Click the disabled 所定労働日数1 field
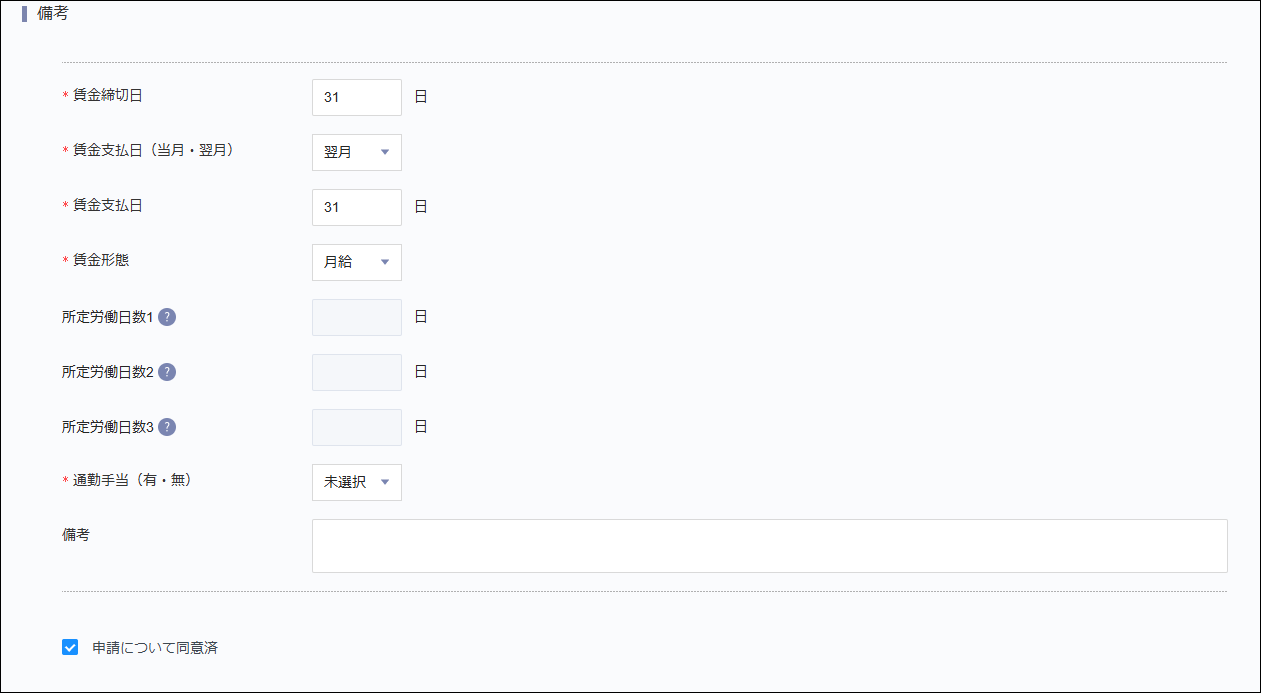The height and width of the screenshot is (693, 1261). [x=356, y=316]
